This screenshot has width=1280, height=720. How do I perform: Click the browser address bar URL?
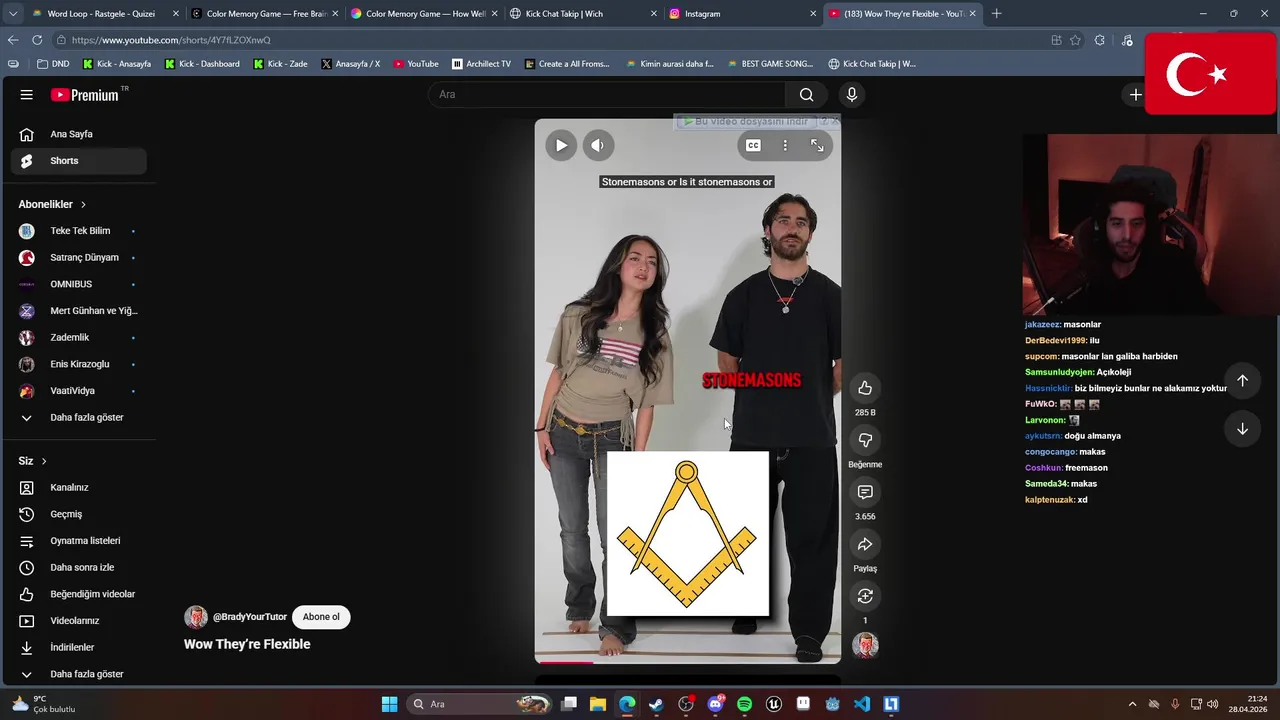171,40
